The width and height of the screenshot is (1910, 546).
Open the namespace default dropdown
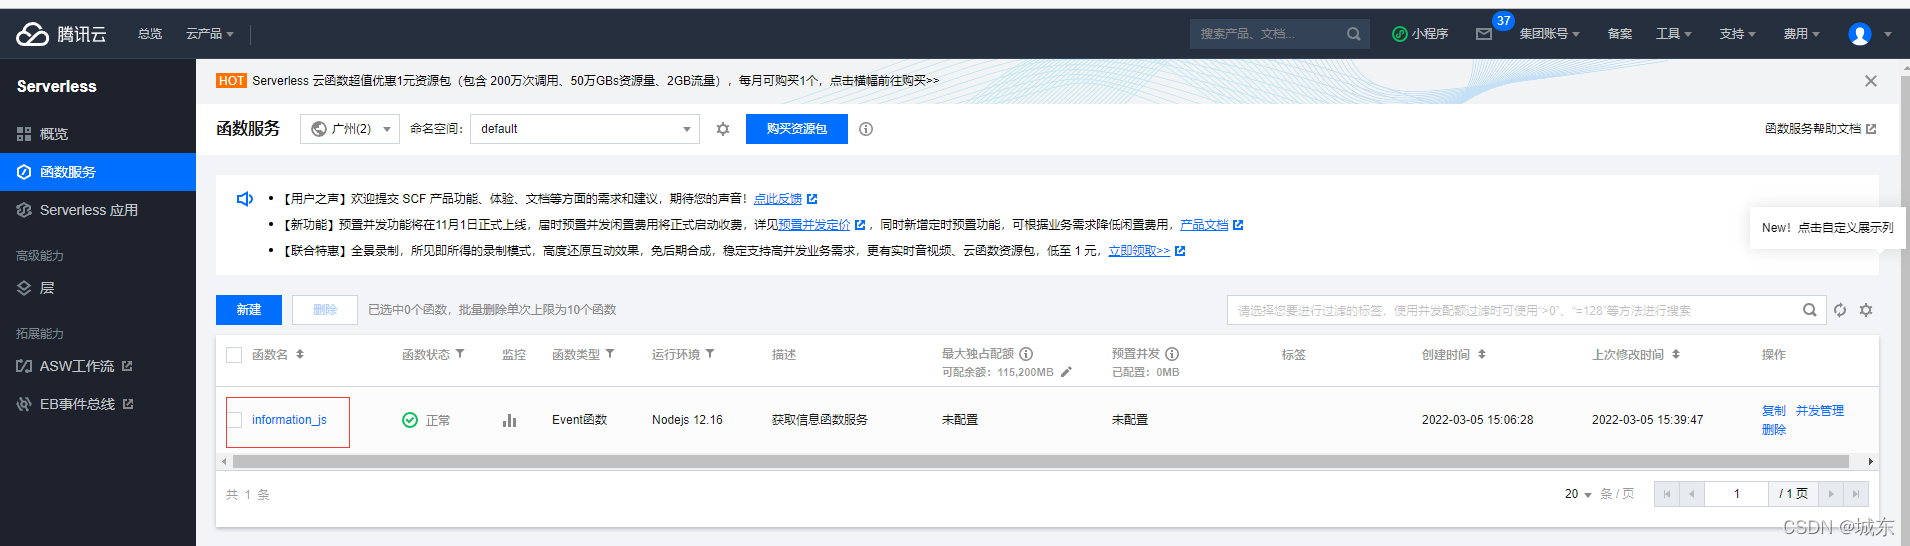pyautogui.click(x=585, y=129)
